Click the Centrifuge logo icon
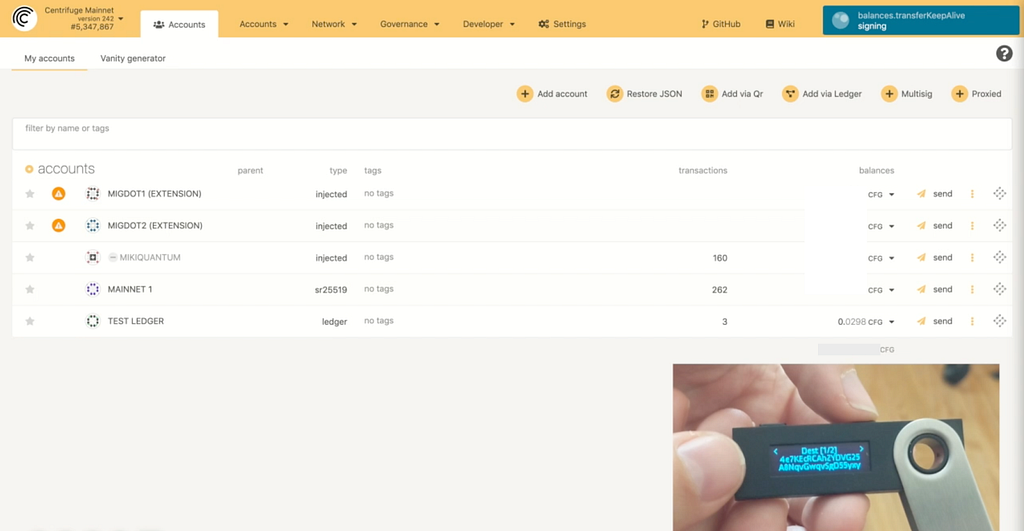Screen dimensions: 1024x531 24,18
